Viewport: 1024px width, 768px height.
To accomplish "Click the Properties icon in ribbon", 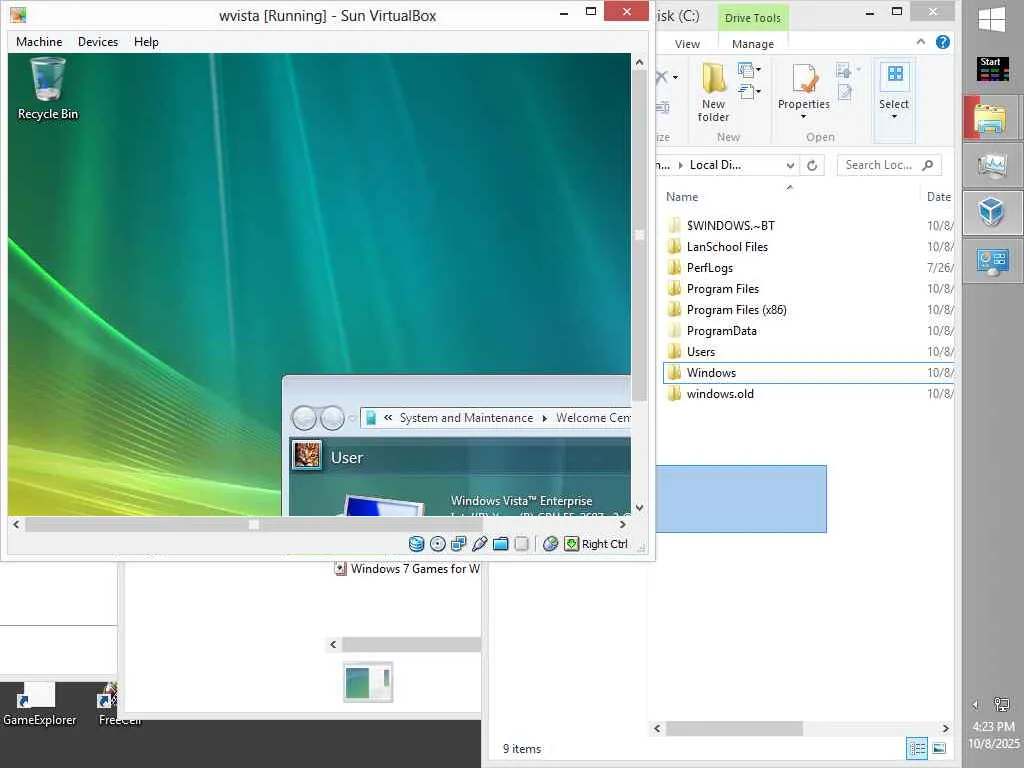I will click(x=804, y=78).
